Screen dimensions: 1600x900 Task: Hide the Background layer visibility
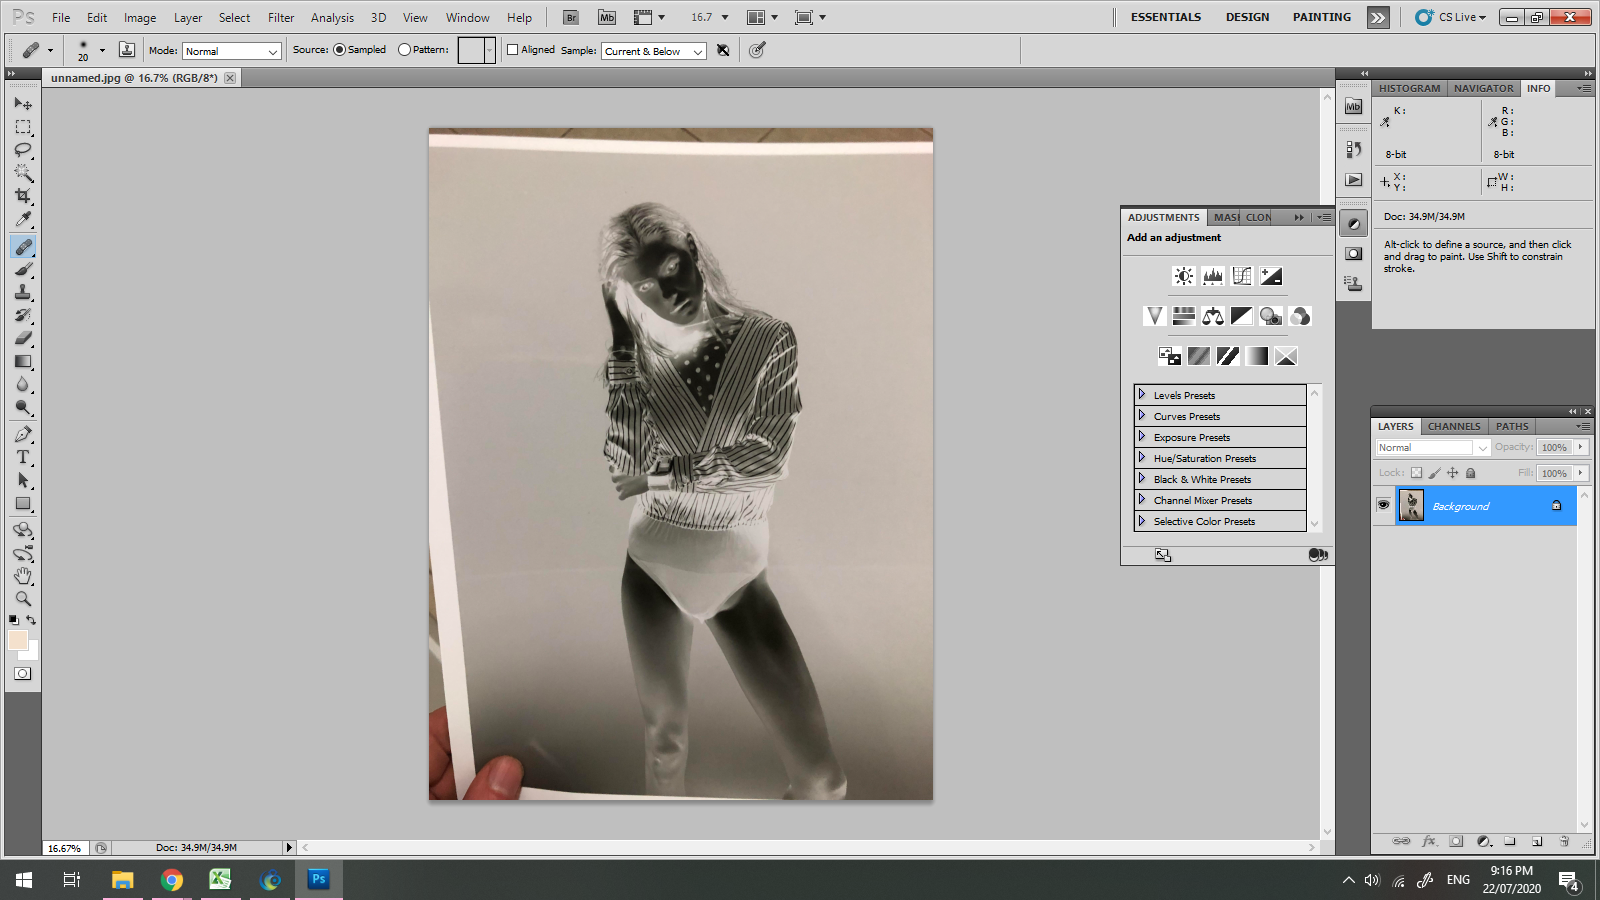click(x=1383, y=505)
